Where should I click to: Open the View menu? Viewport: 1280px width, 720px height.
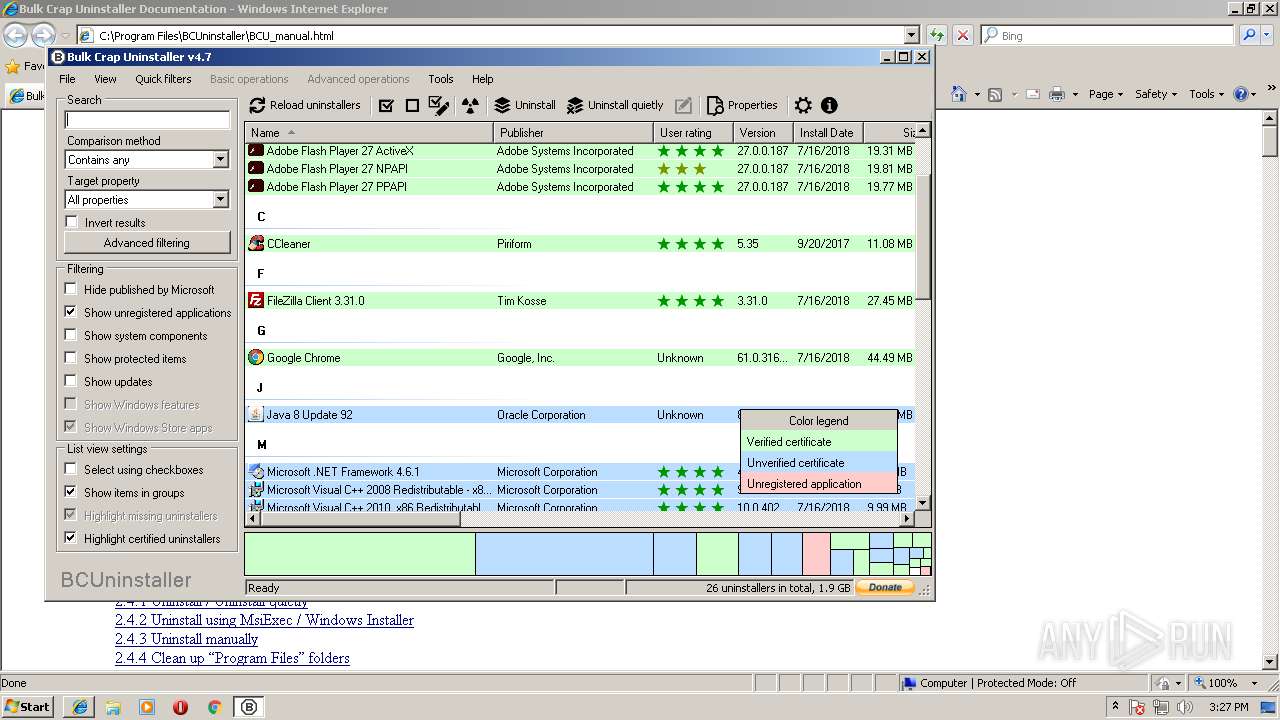click(x=105, y=79)
